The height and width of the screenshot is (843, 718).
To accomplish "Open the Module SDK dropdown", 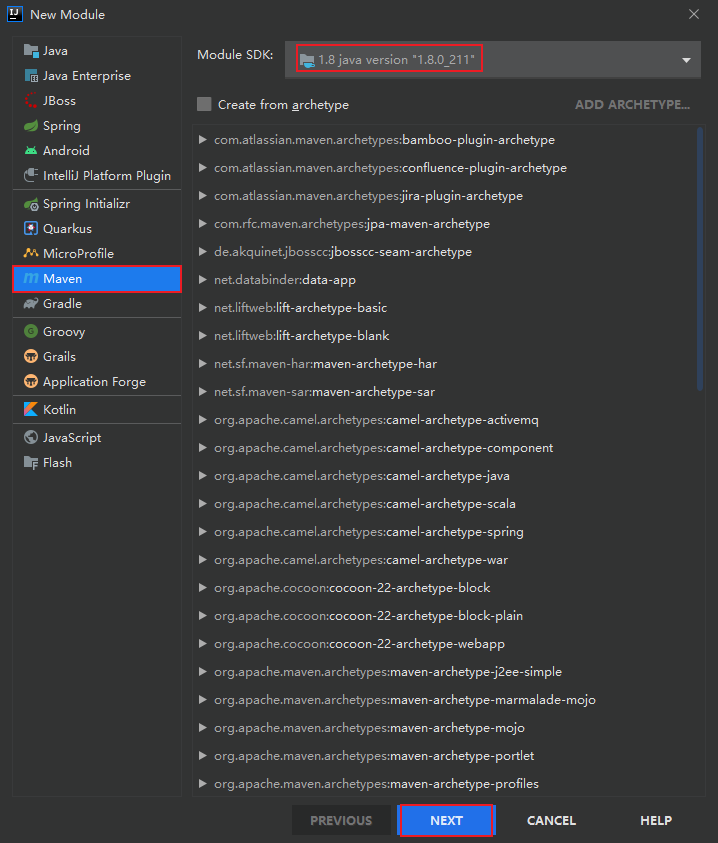I will 686,60.
